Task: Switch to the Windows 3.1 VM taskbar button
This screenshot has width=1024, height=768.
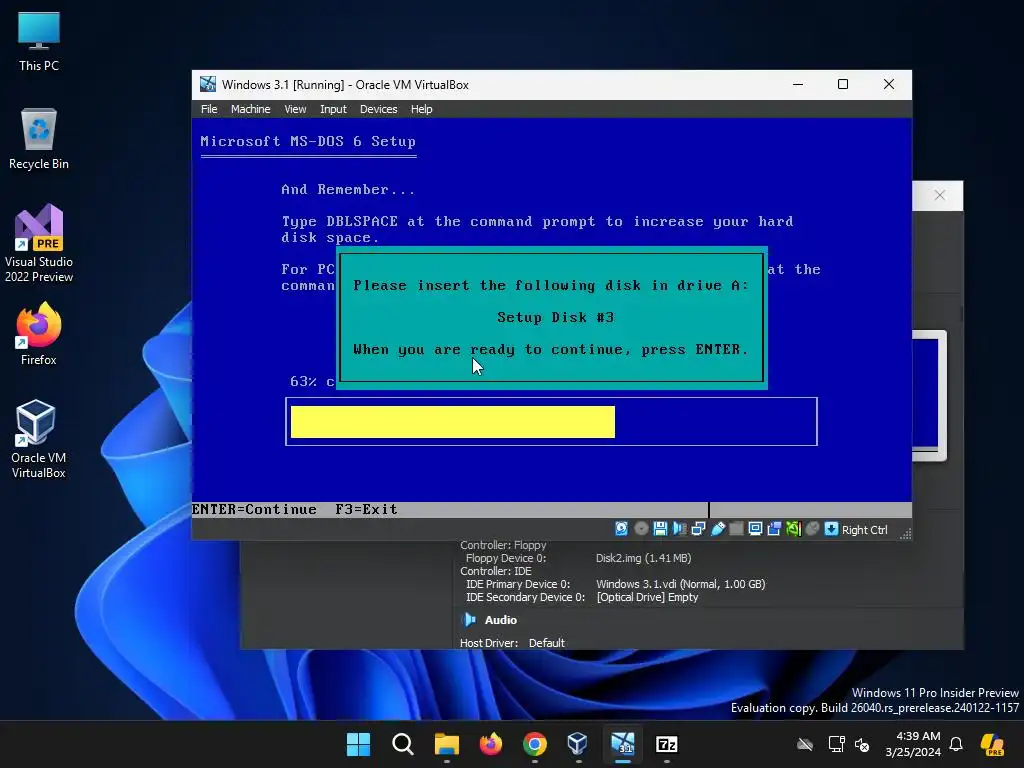Action: pos(623,744)
